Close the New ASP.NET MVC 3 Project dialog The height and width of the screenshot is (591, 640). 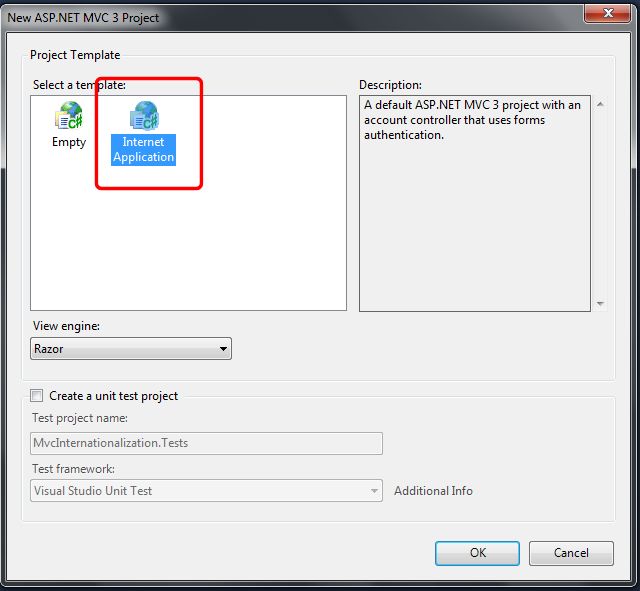608,13
